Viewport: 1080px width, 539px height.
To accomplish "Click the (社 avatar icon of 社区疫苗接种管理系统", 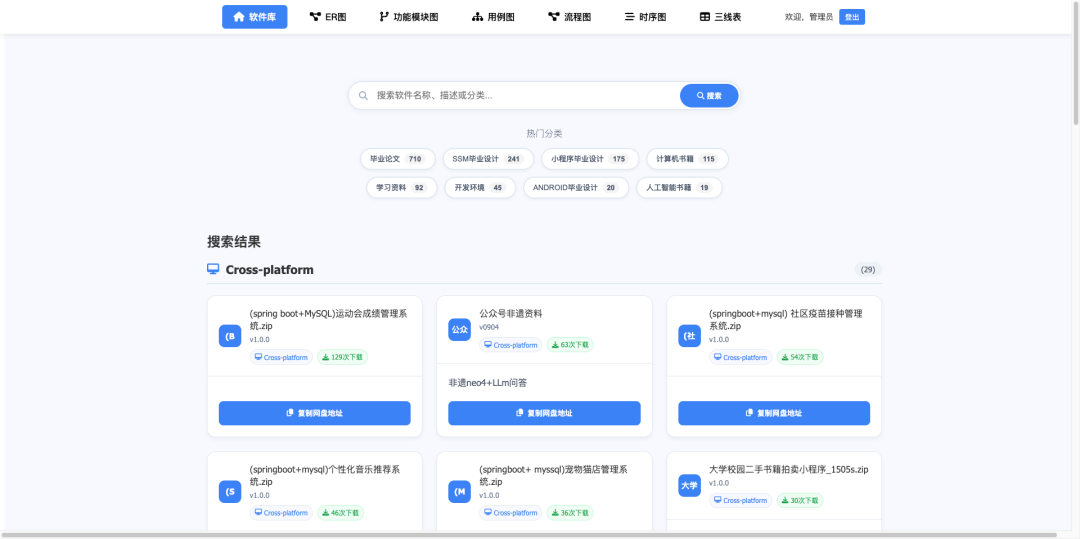I will click(x=689, y=336).
